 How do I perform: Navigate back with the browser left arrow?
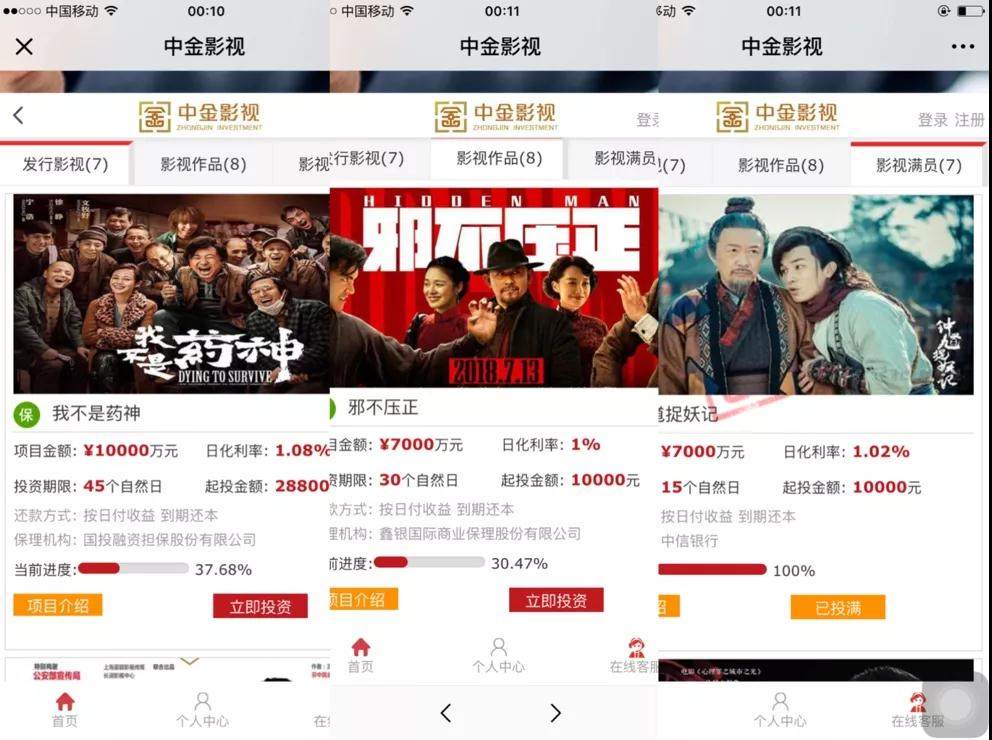pos(445,713)
